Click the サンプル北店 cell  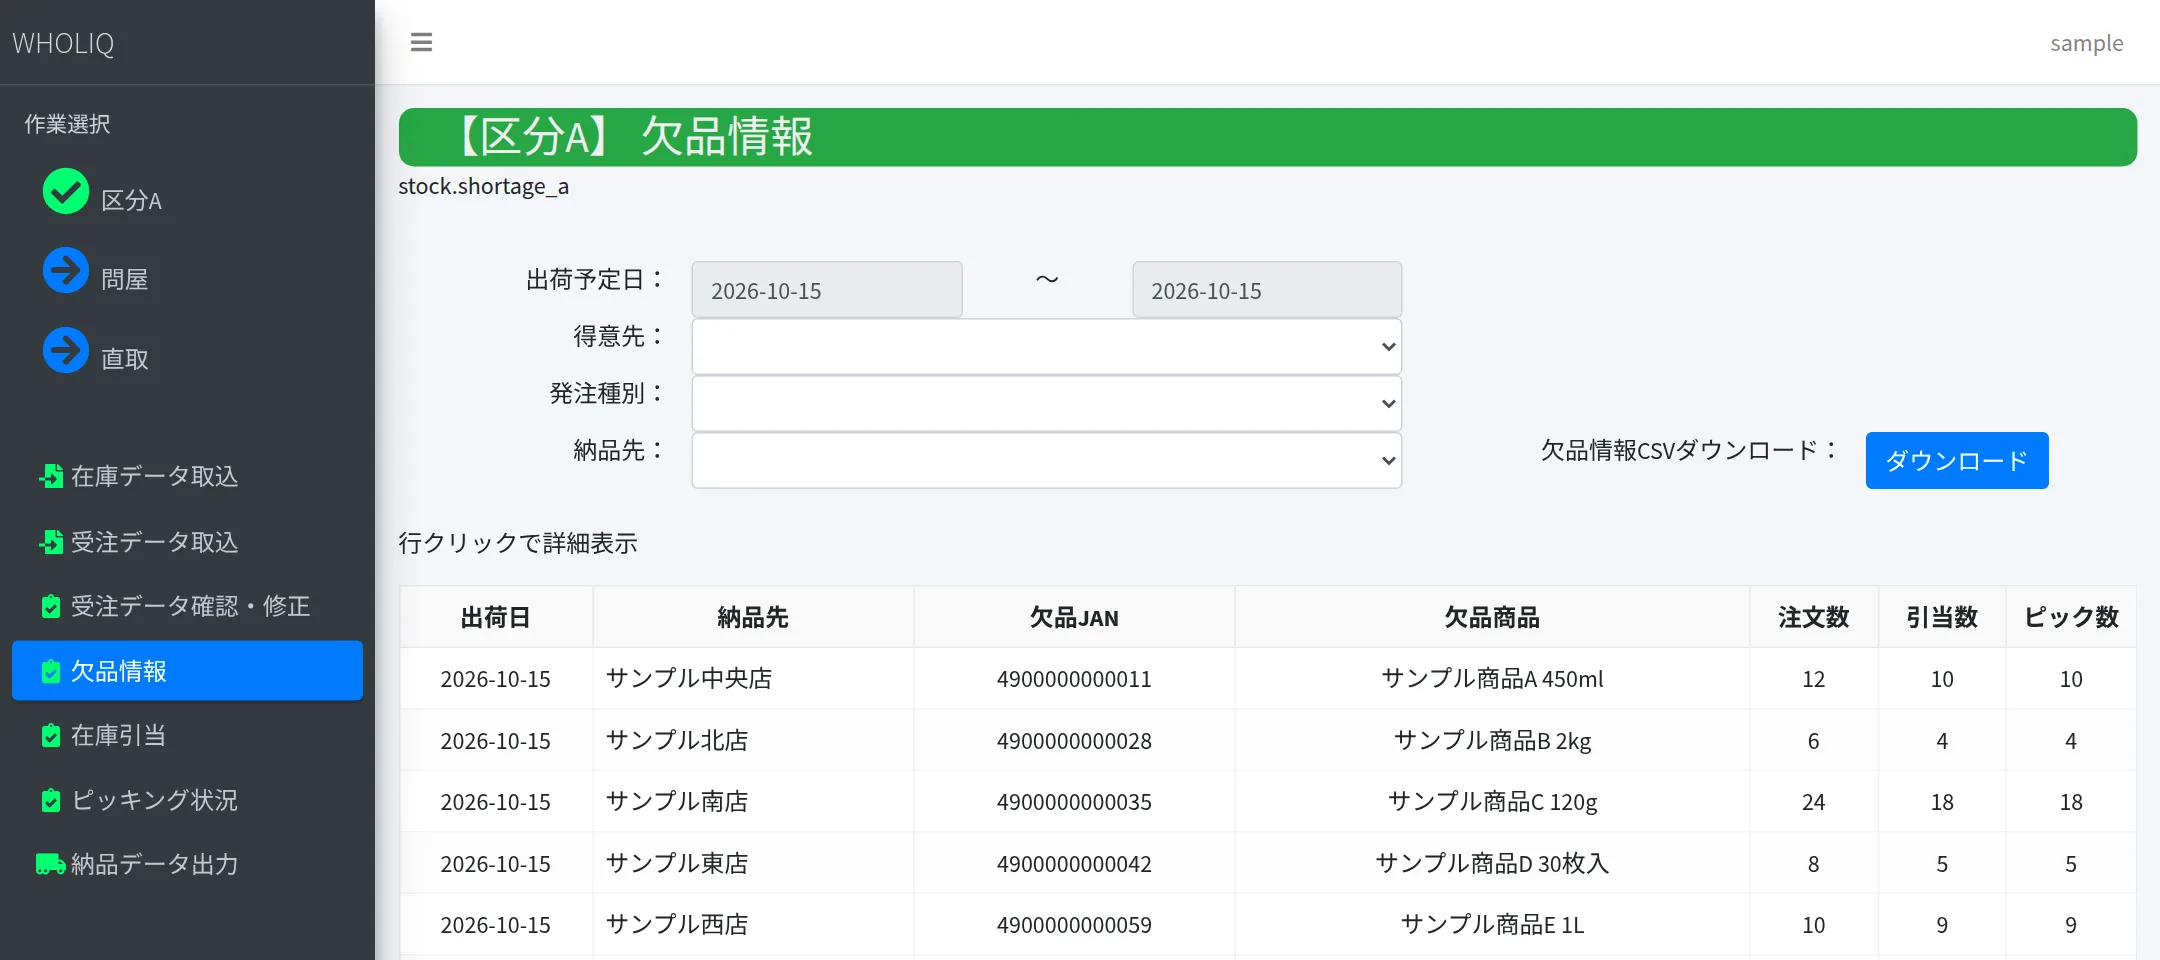(x=753, y=740)
